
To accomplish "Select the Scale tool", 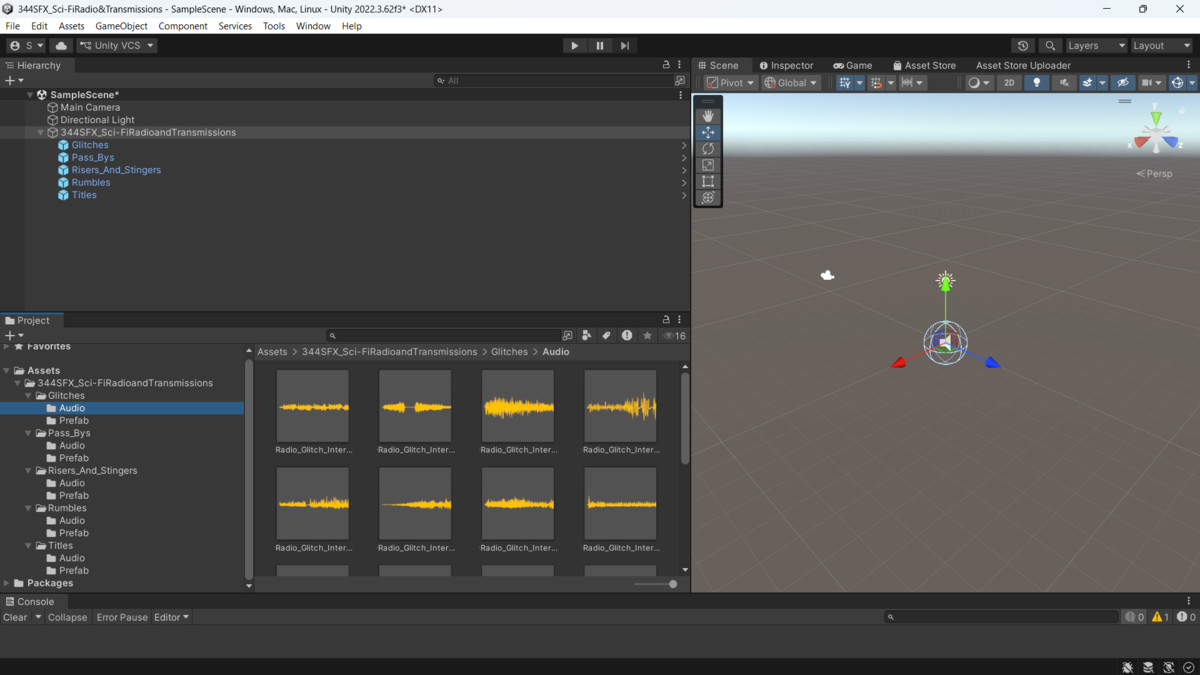I will tap(708, 165).
